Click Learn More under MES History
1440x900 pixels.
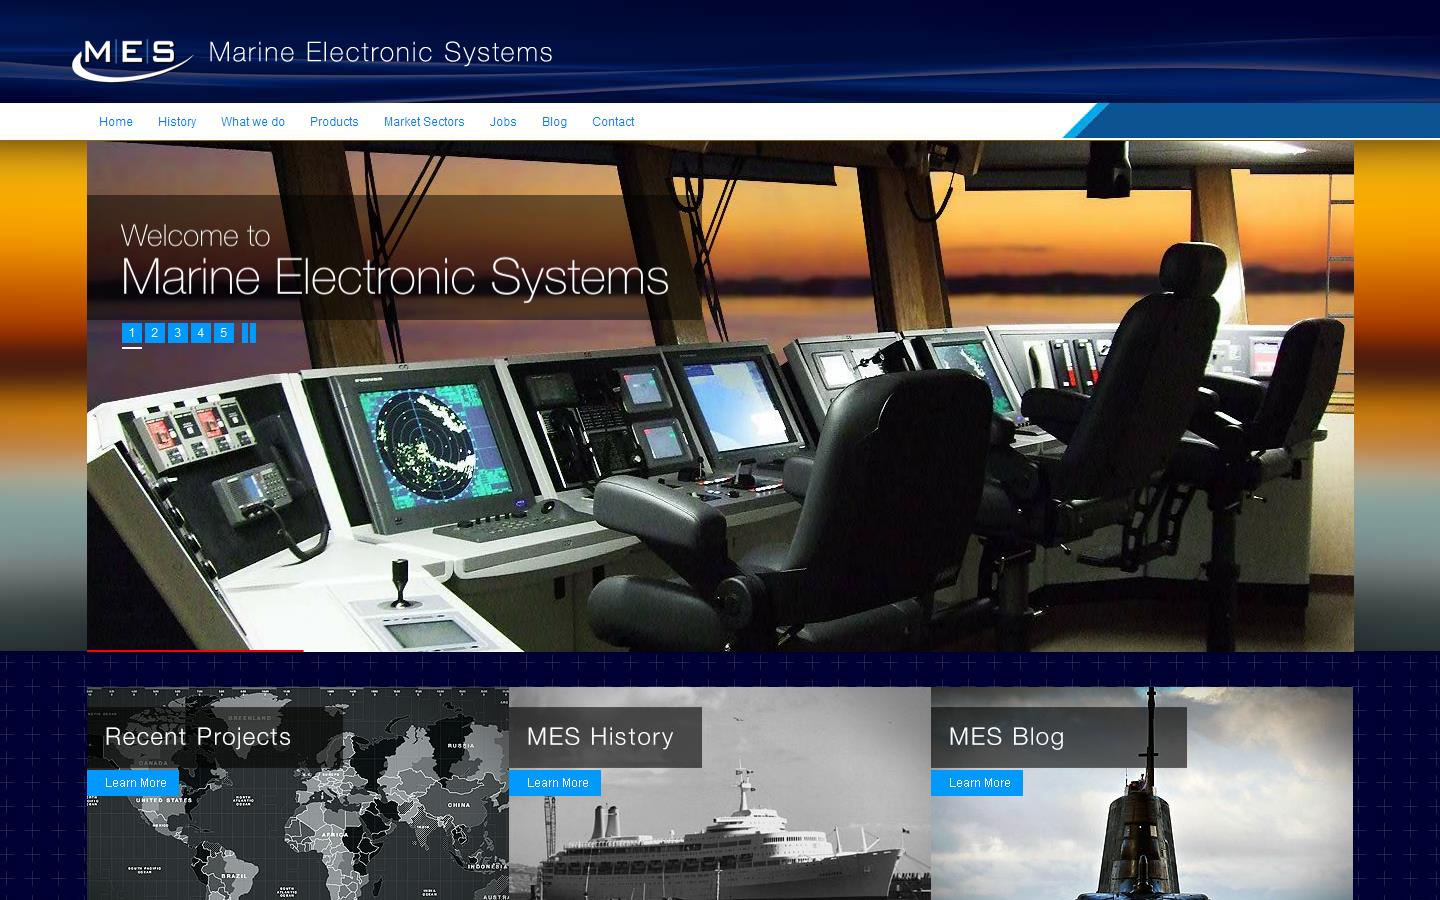tap(556, 783)
